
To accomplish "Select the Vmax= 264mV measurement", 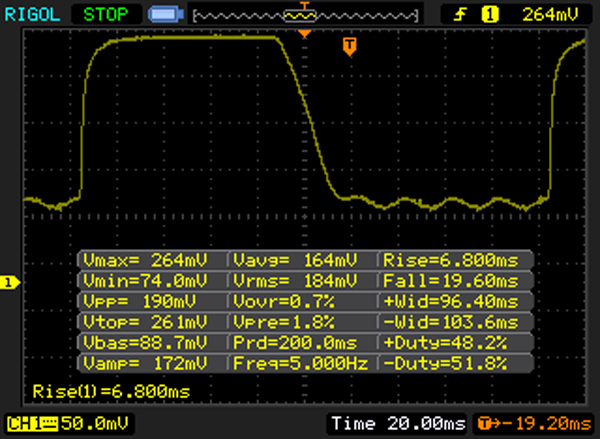I will coord(152,258).
